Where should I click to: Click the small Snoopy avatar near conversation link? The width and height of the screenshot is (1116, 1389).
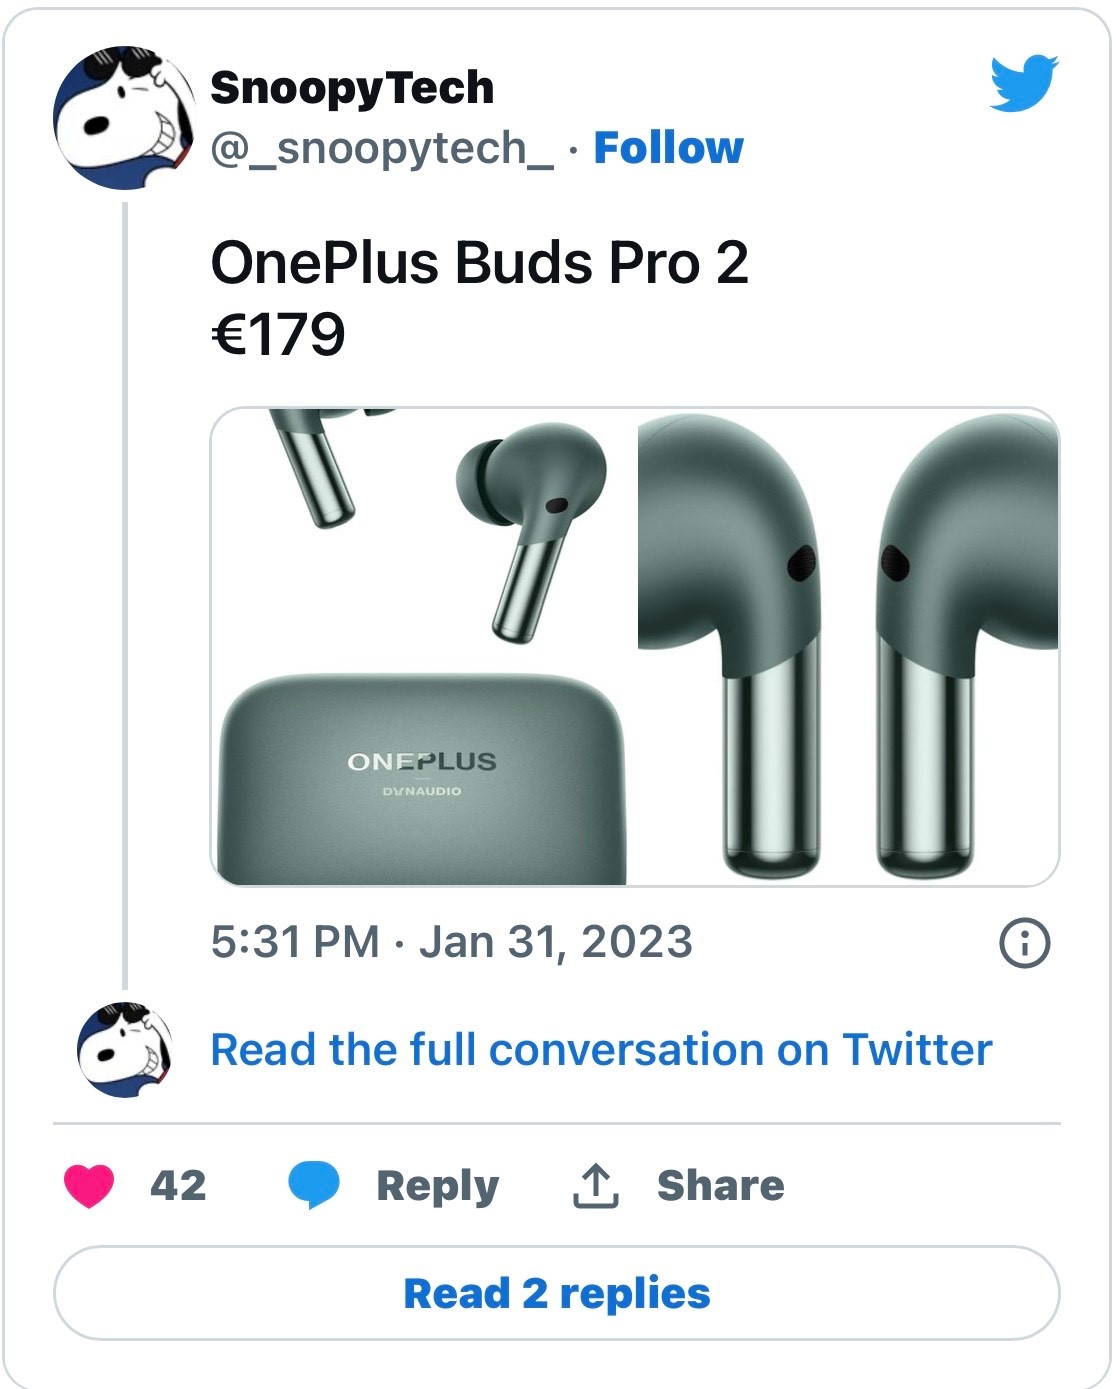[124, 1050]
